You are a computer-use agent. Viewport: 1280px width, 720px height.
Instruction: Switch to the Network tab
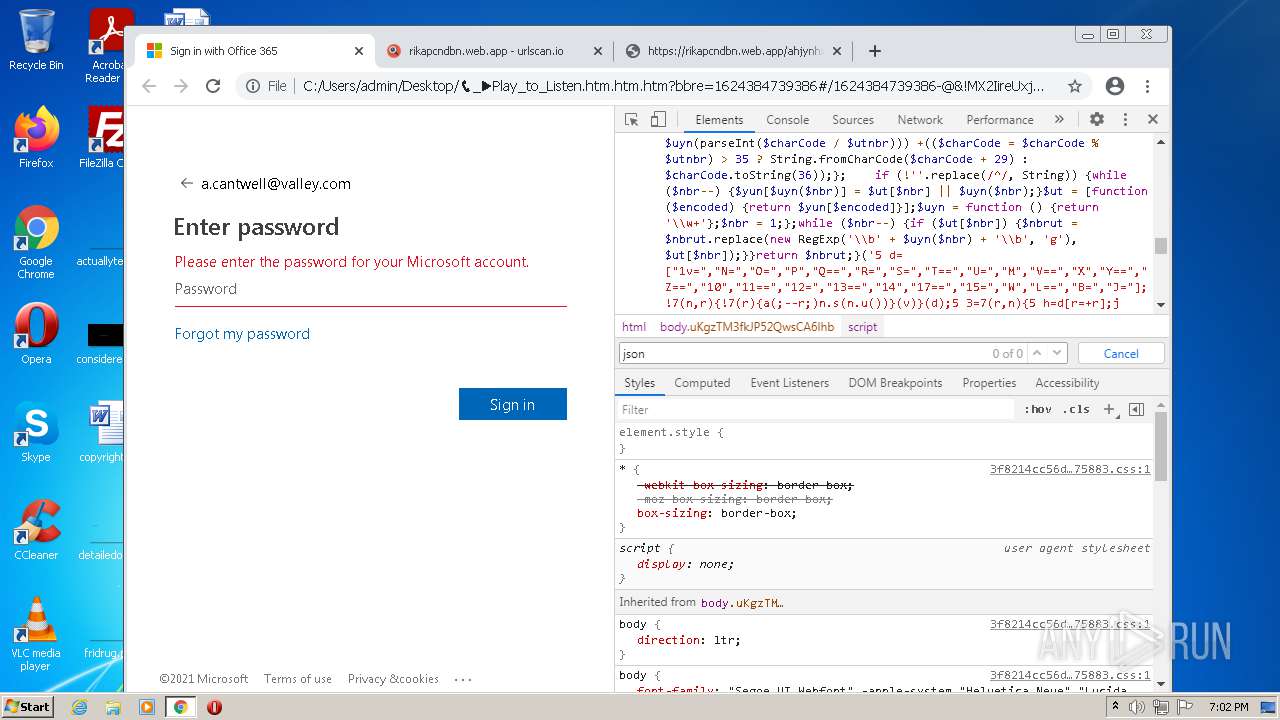coord(920,119)
